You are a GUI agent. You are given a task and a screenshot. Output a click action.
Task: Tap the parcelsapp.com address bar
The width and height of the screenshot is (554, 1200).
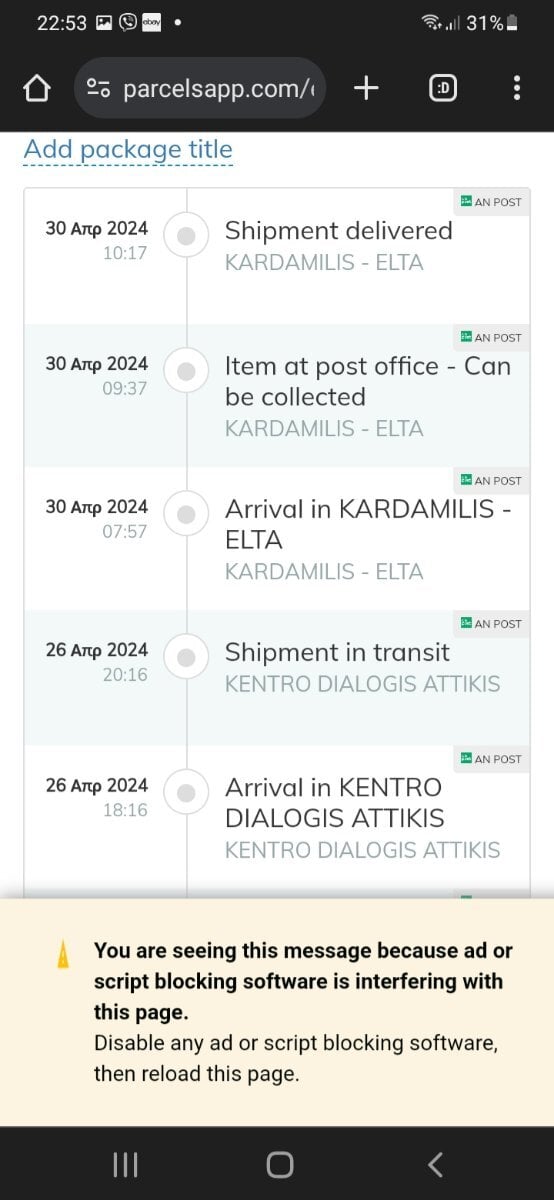pyautogui.click(x=200, y=89)
